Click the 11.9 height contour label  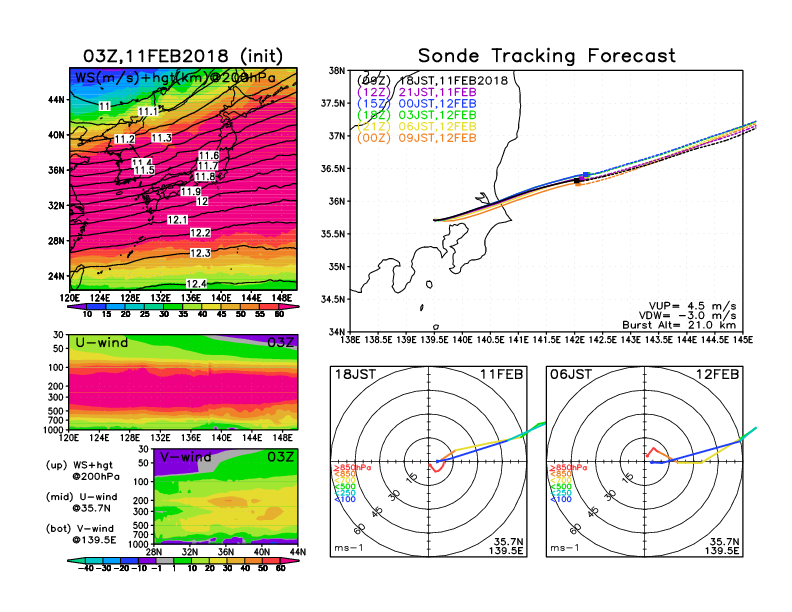pos(191,191)
